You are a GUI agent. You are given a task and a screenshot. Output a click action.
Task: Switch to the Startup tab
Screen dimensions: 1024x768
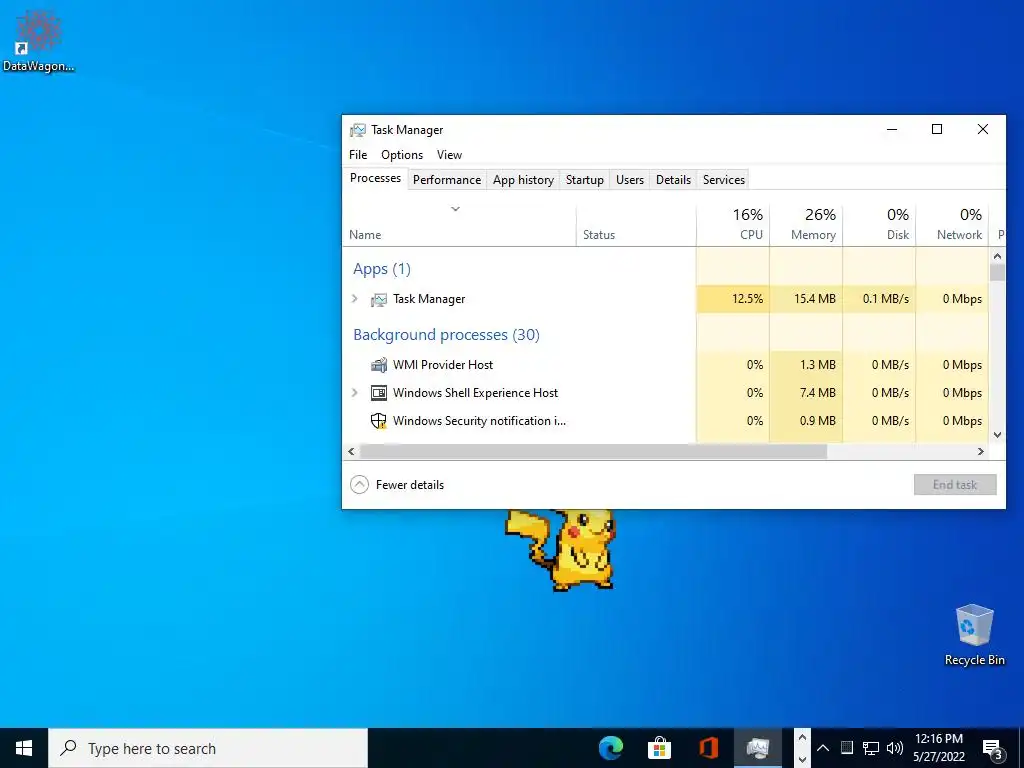coord(584,180)
